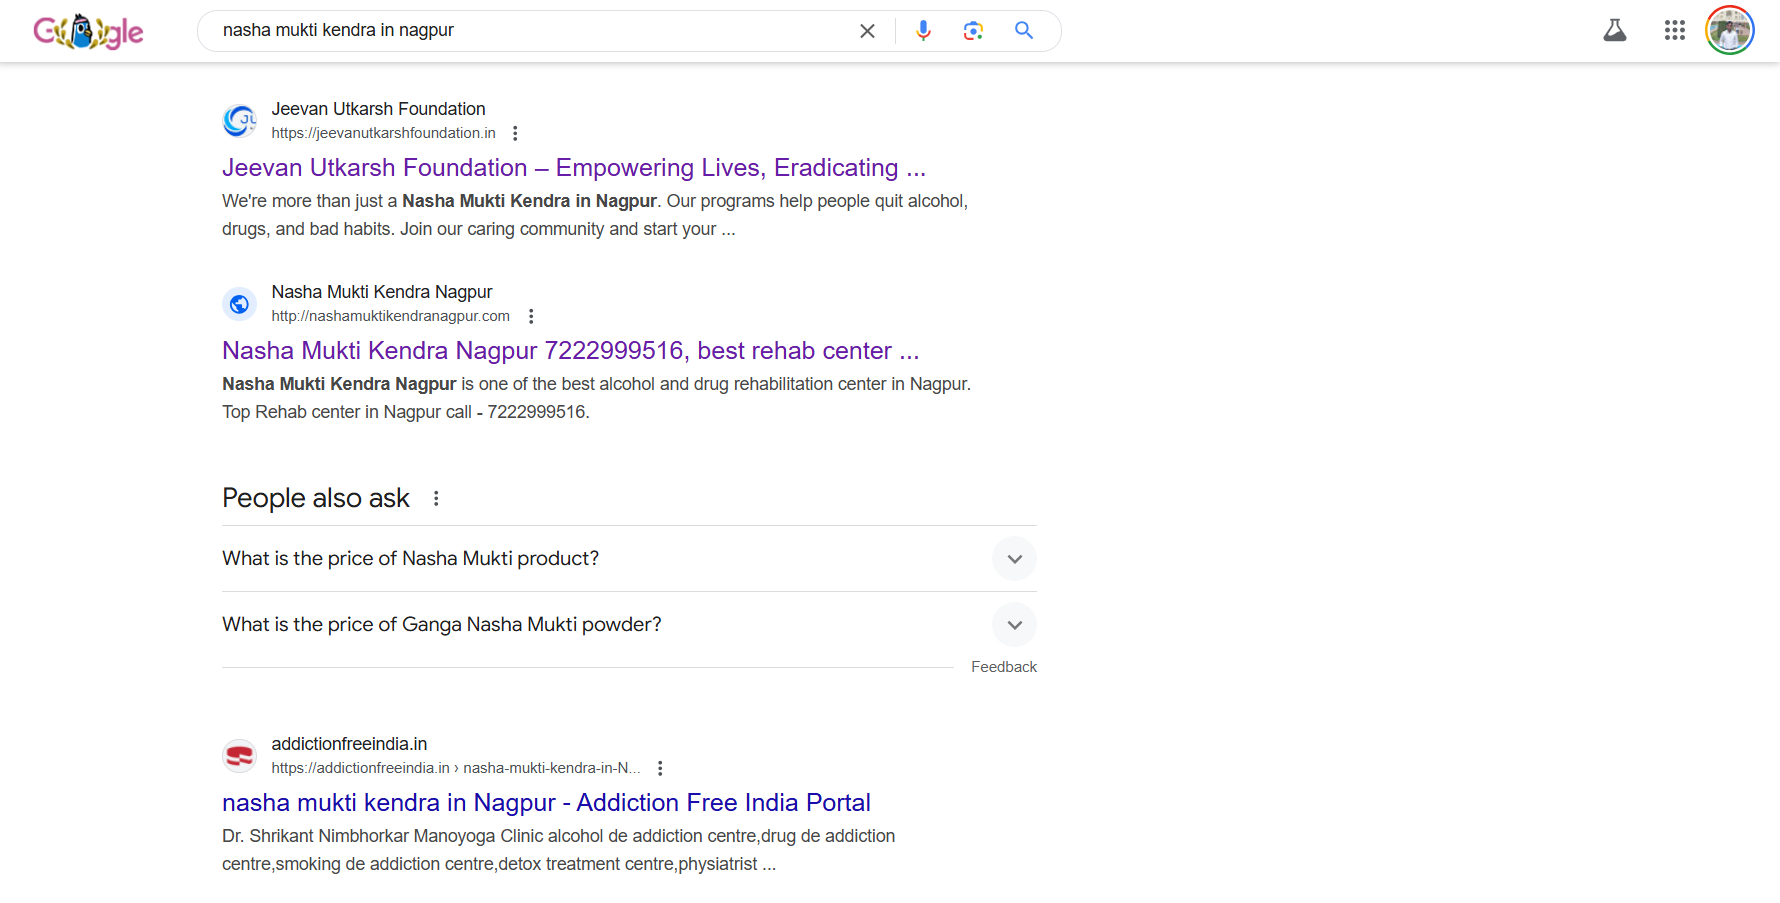Click the Feedback link

pos(1003,667)
